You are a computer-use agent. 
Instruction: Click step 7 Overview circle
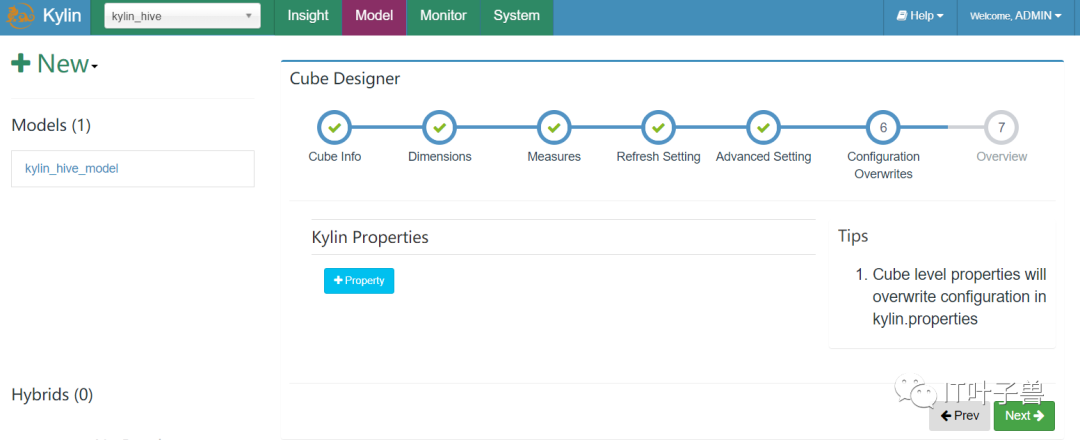(x=1001, y=127)
